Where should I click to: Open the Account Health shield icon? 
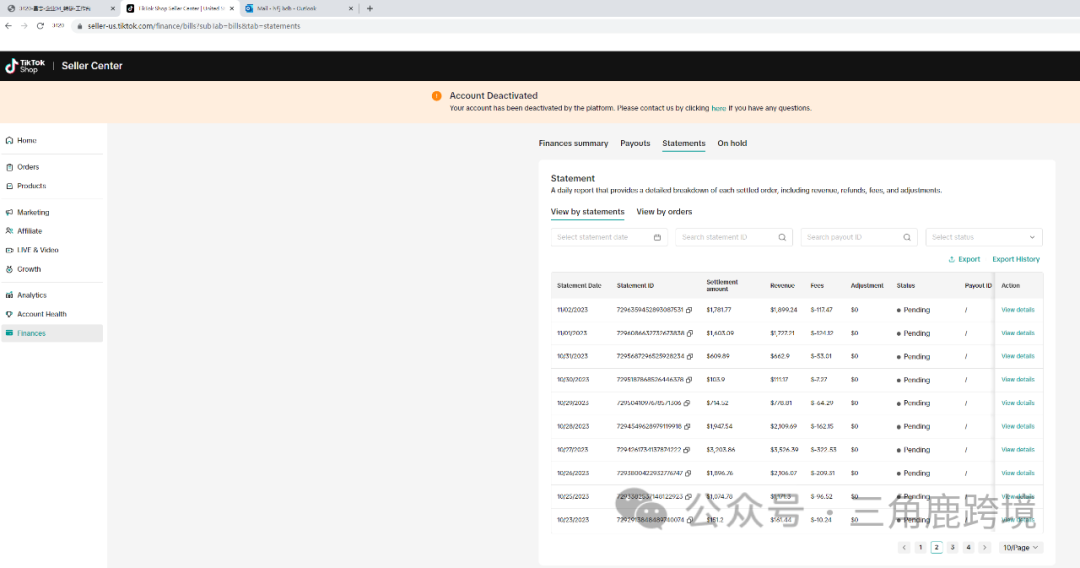coord(10,314)
